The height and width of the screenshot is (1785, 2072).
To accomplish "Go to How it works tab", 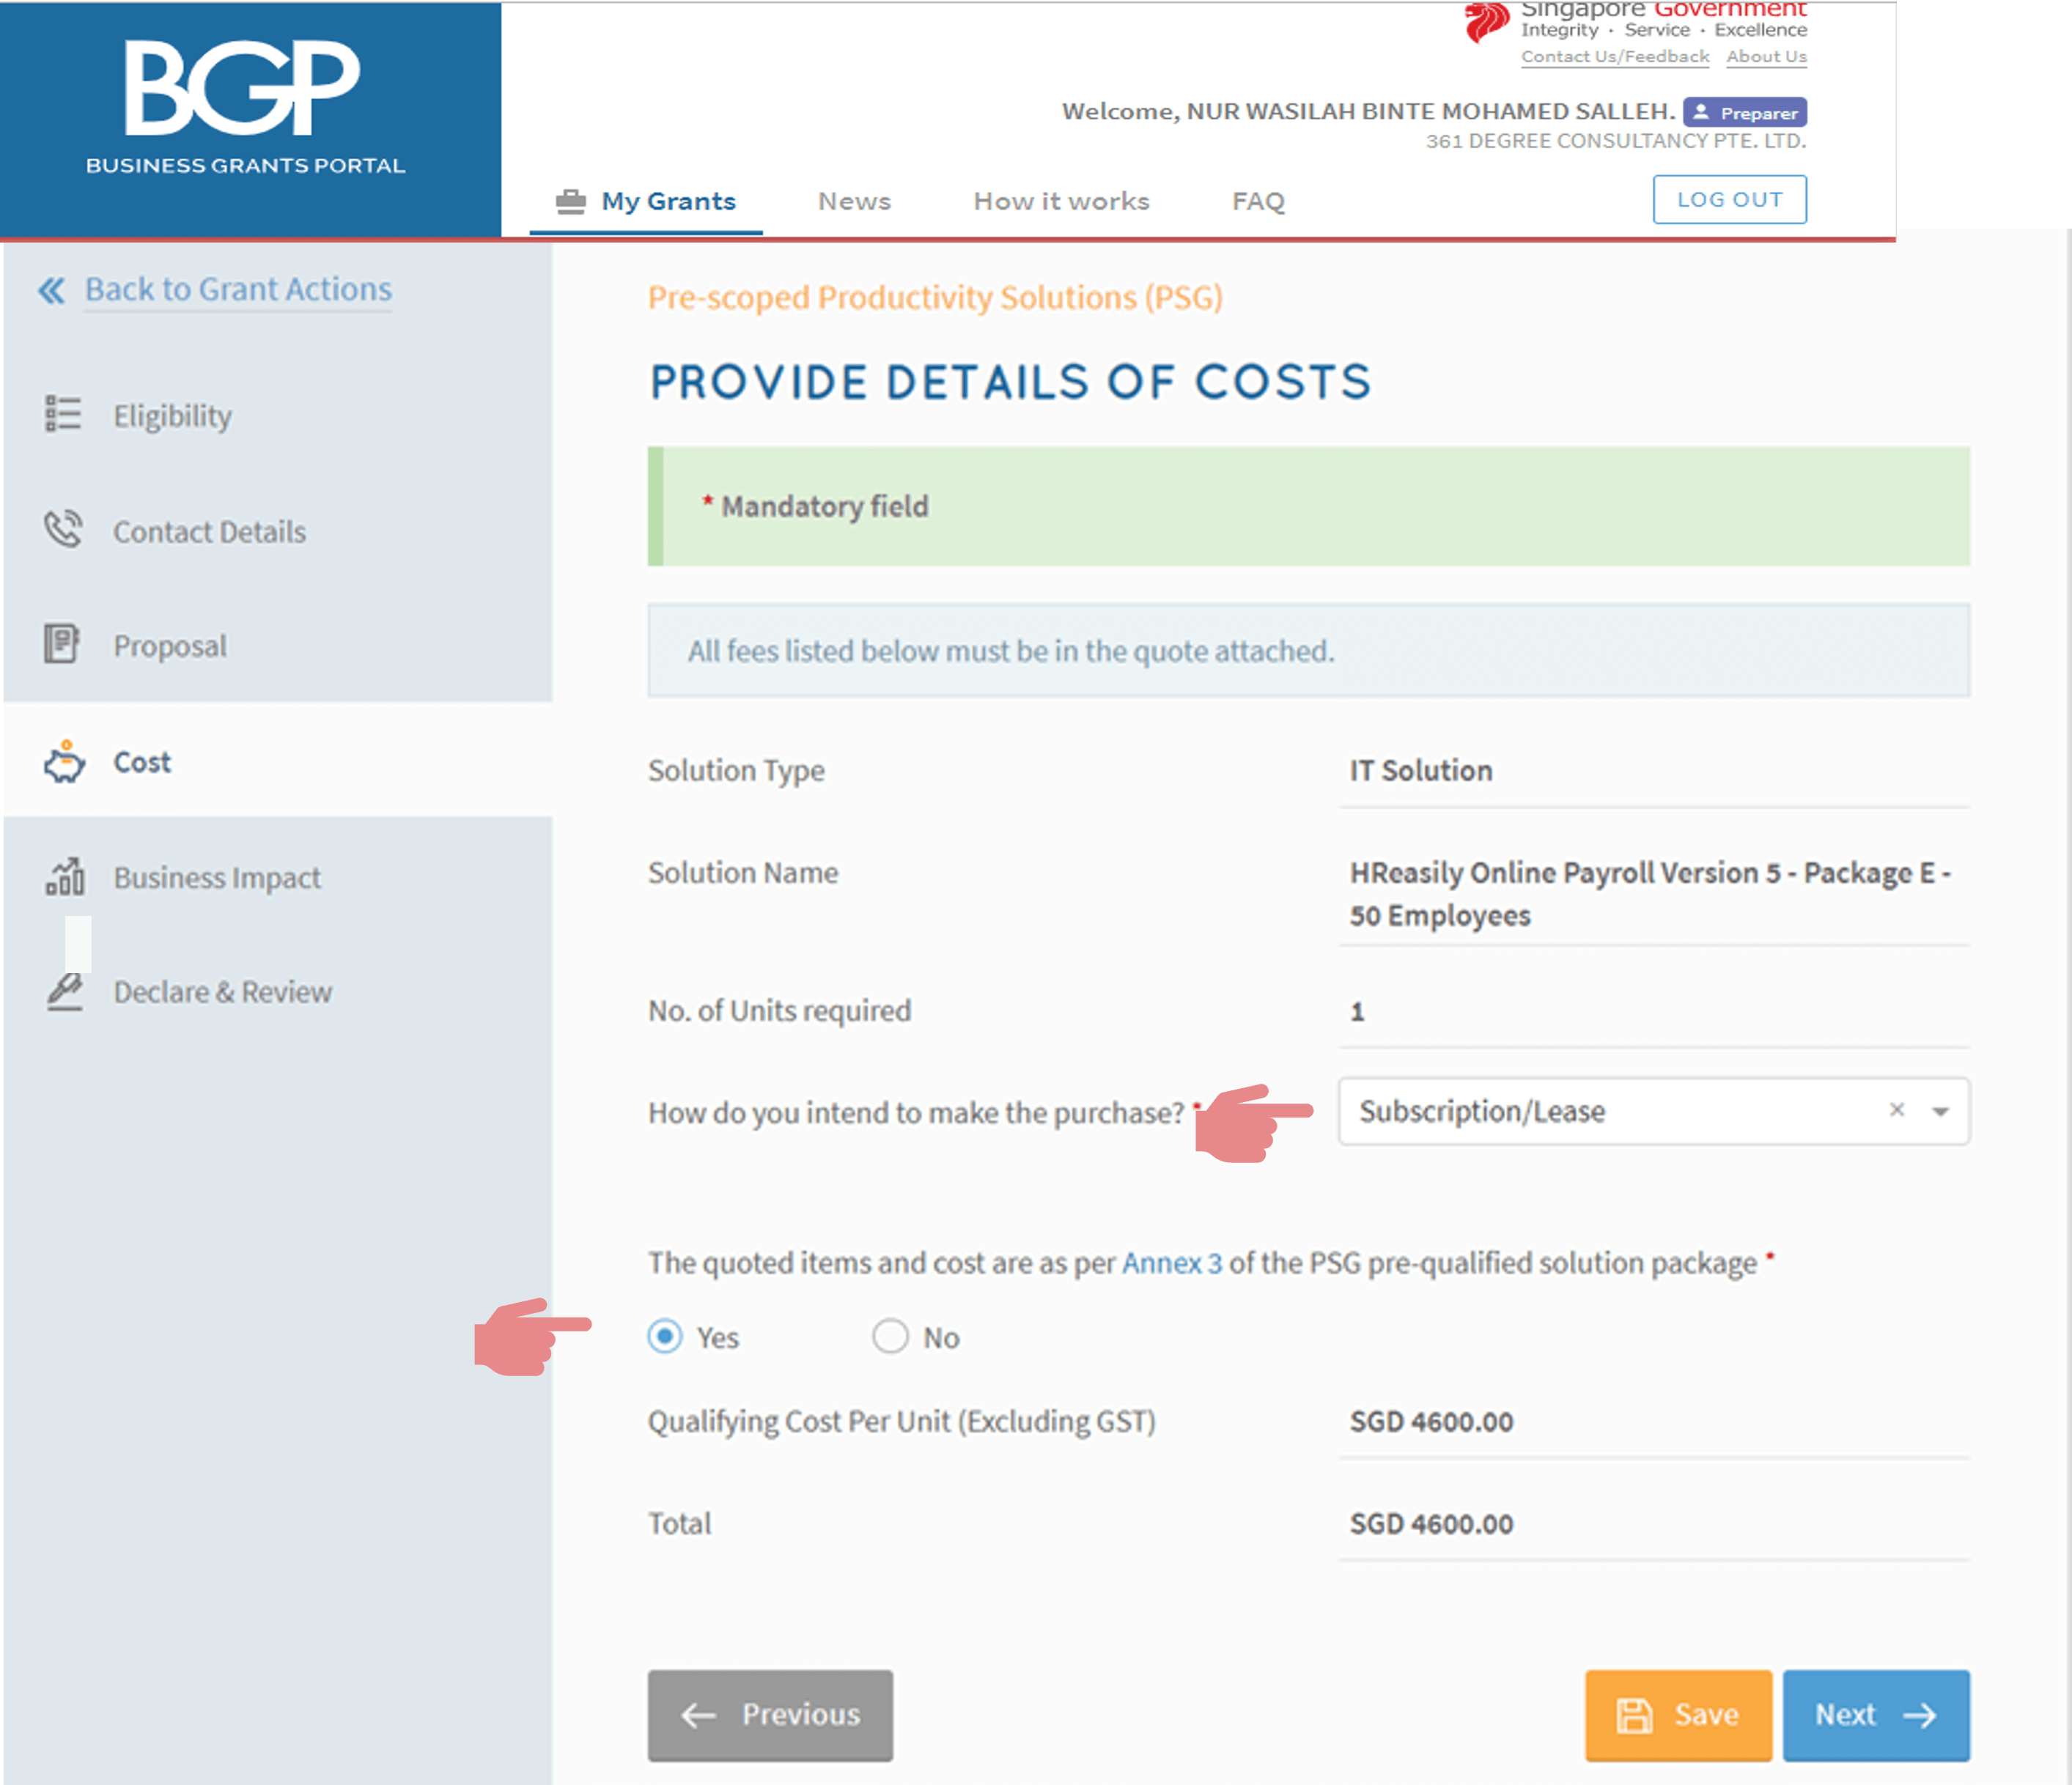I will [x=1061, y=202].
